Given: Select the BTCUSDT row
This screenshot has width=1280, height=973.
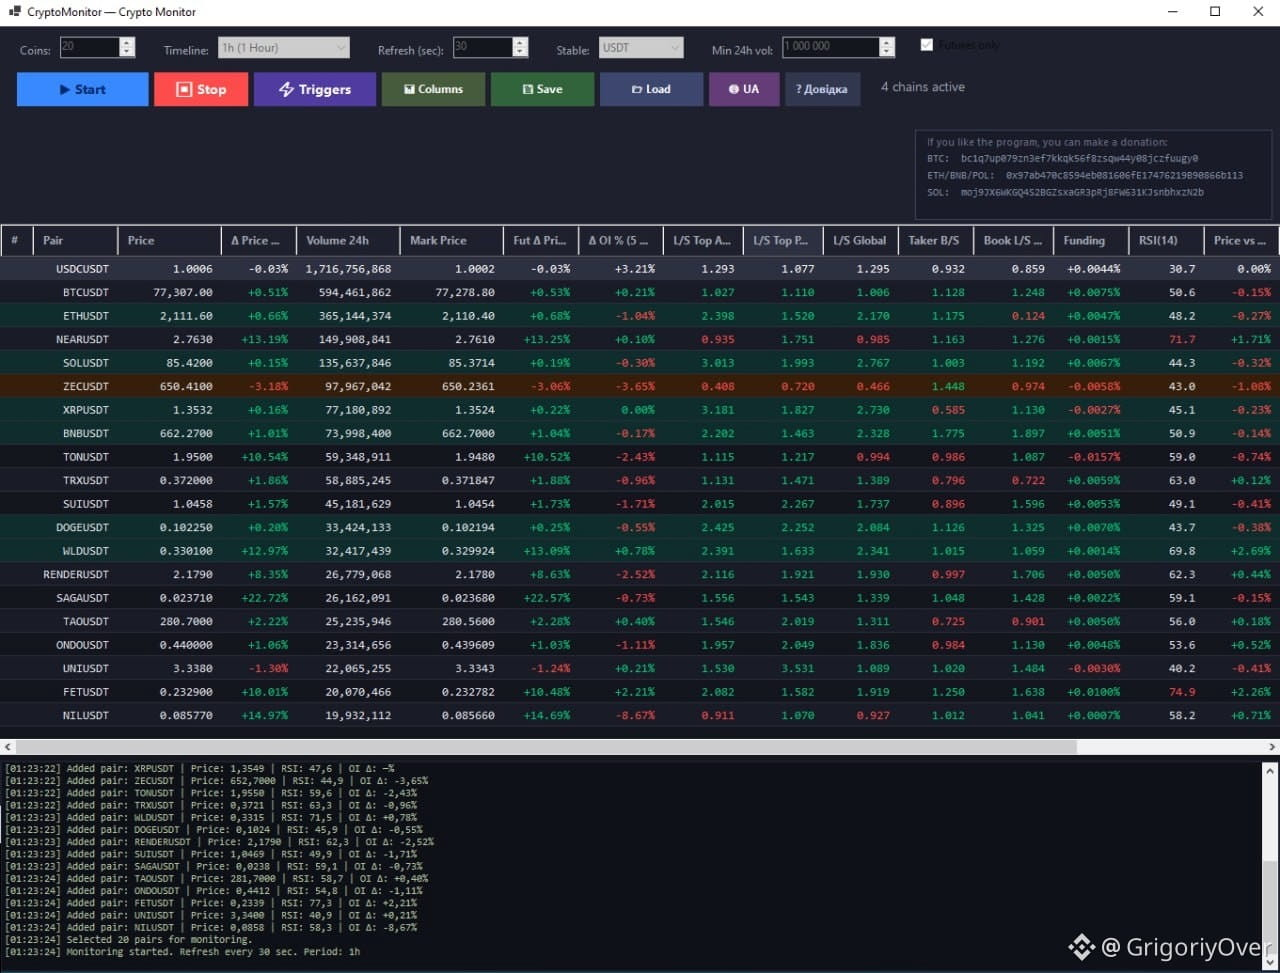Looking at the screenshot, I should pos(640,292).
